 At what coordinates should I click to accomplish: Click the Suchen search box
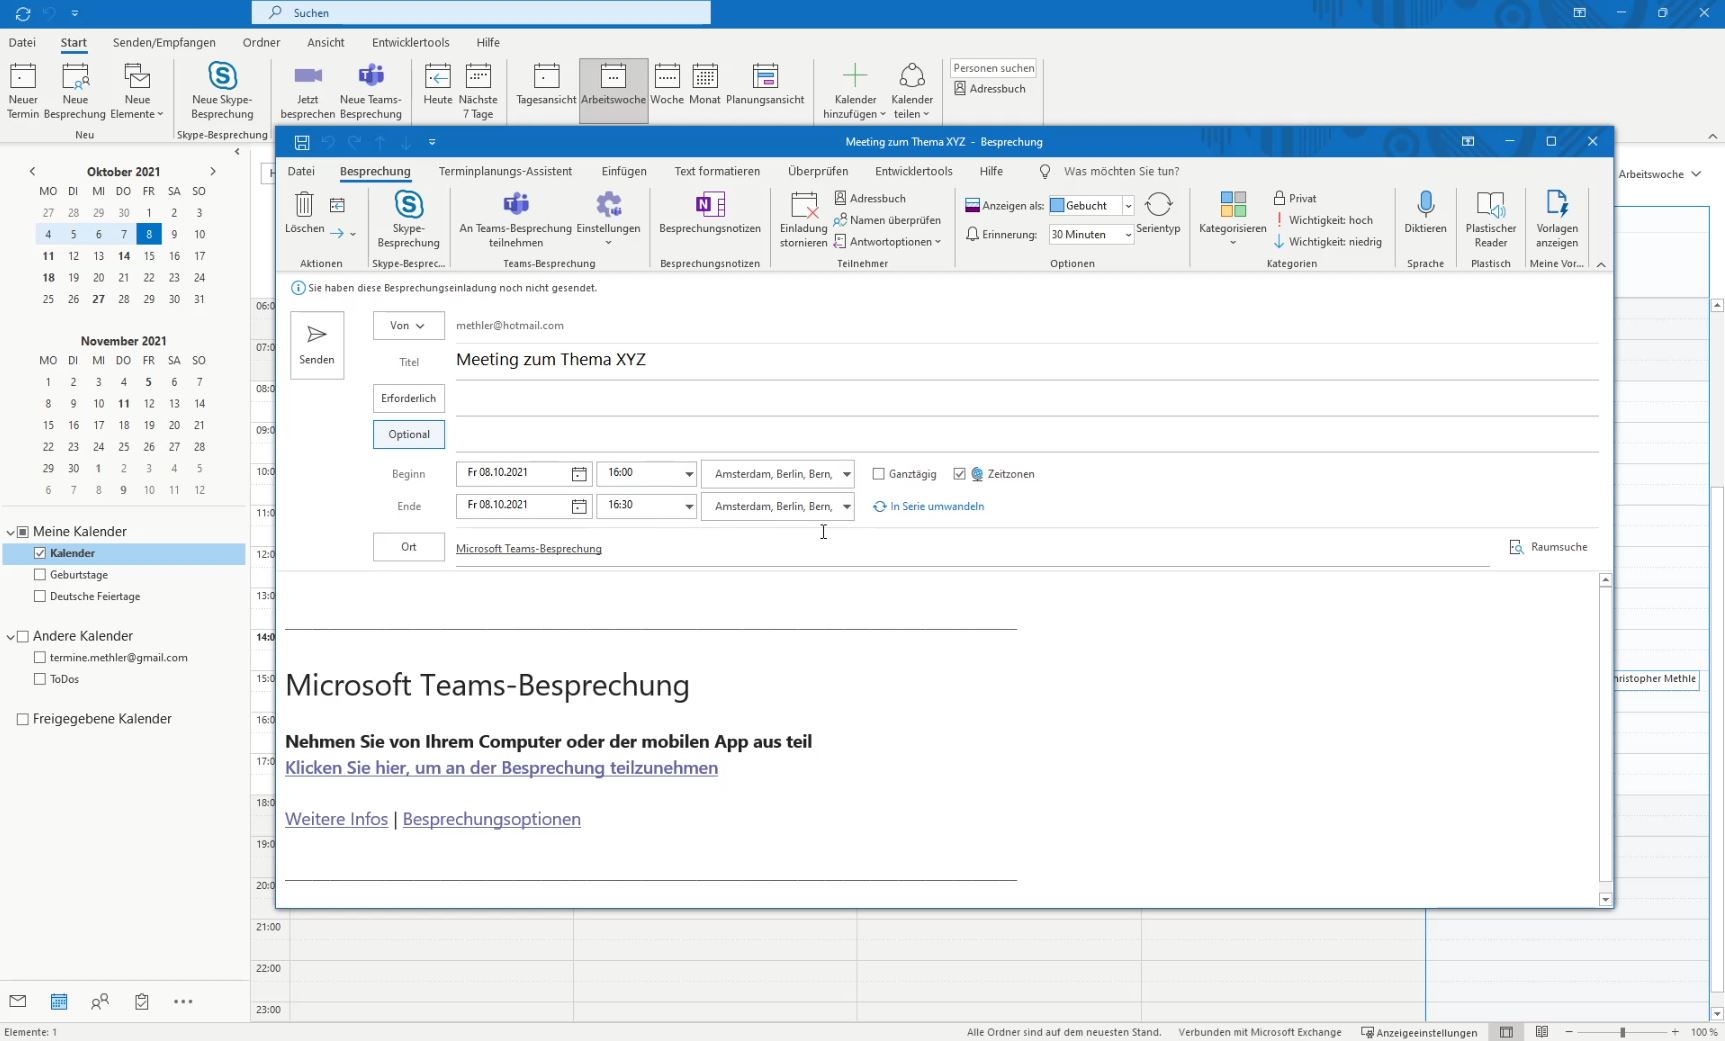pos(481,13)
